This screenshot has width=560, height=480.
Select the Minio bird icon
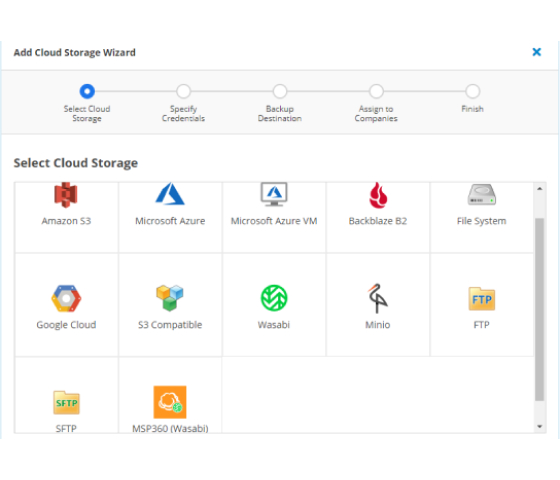[378, 298]
